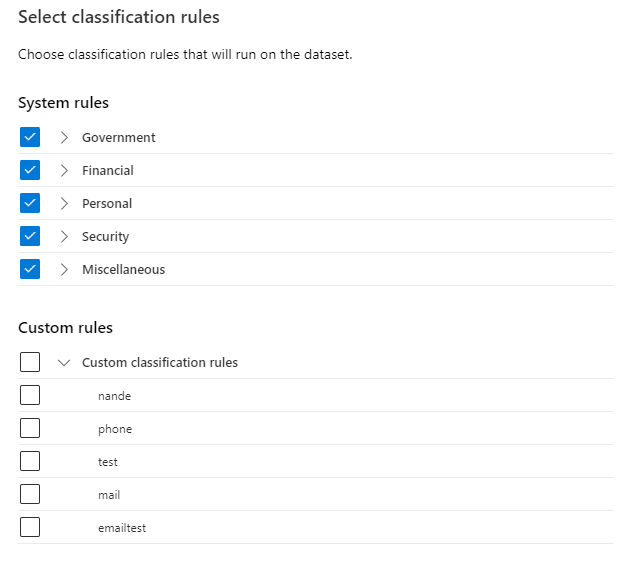The image size is (623, 575).
Task: Collapse the Custom classification rules chevron
Action: (64, 362)
